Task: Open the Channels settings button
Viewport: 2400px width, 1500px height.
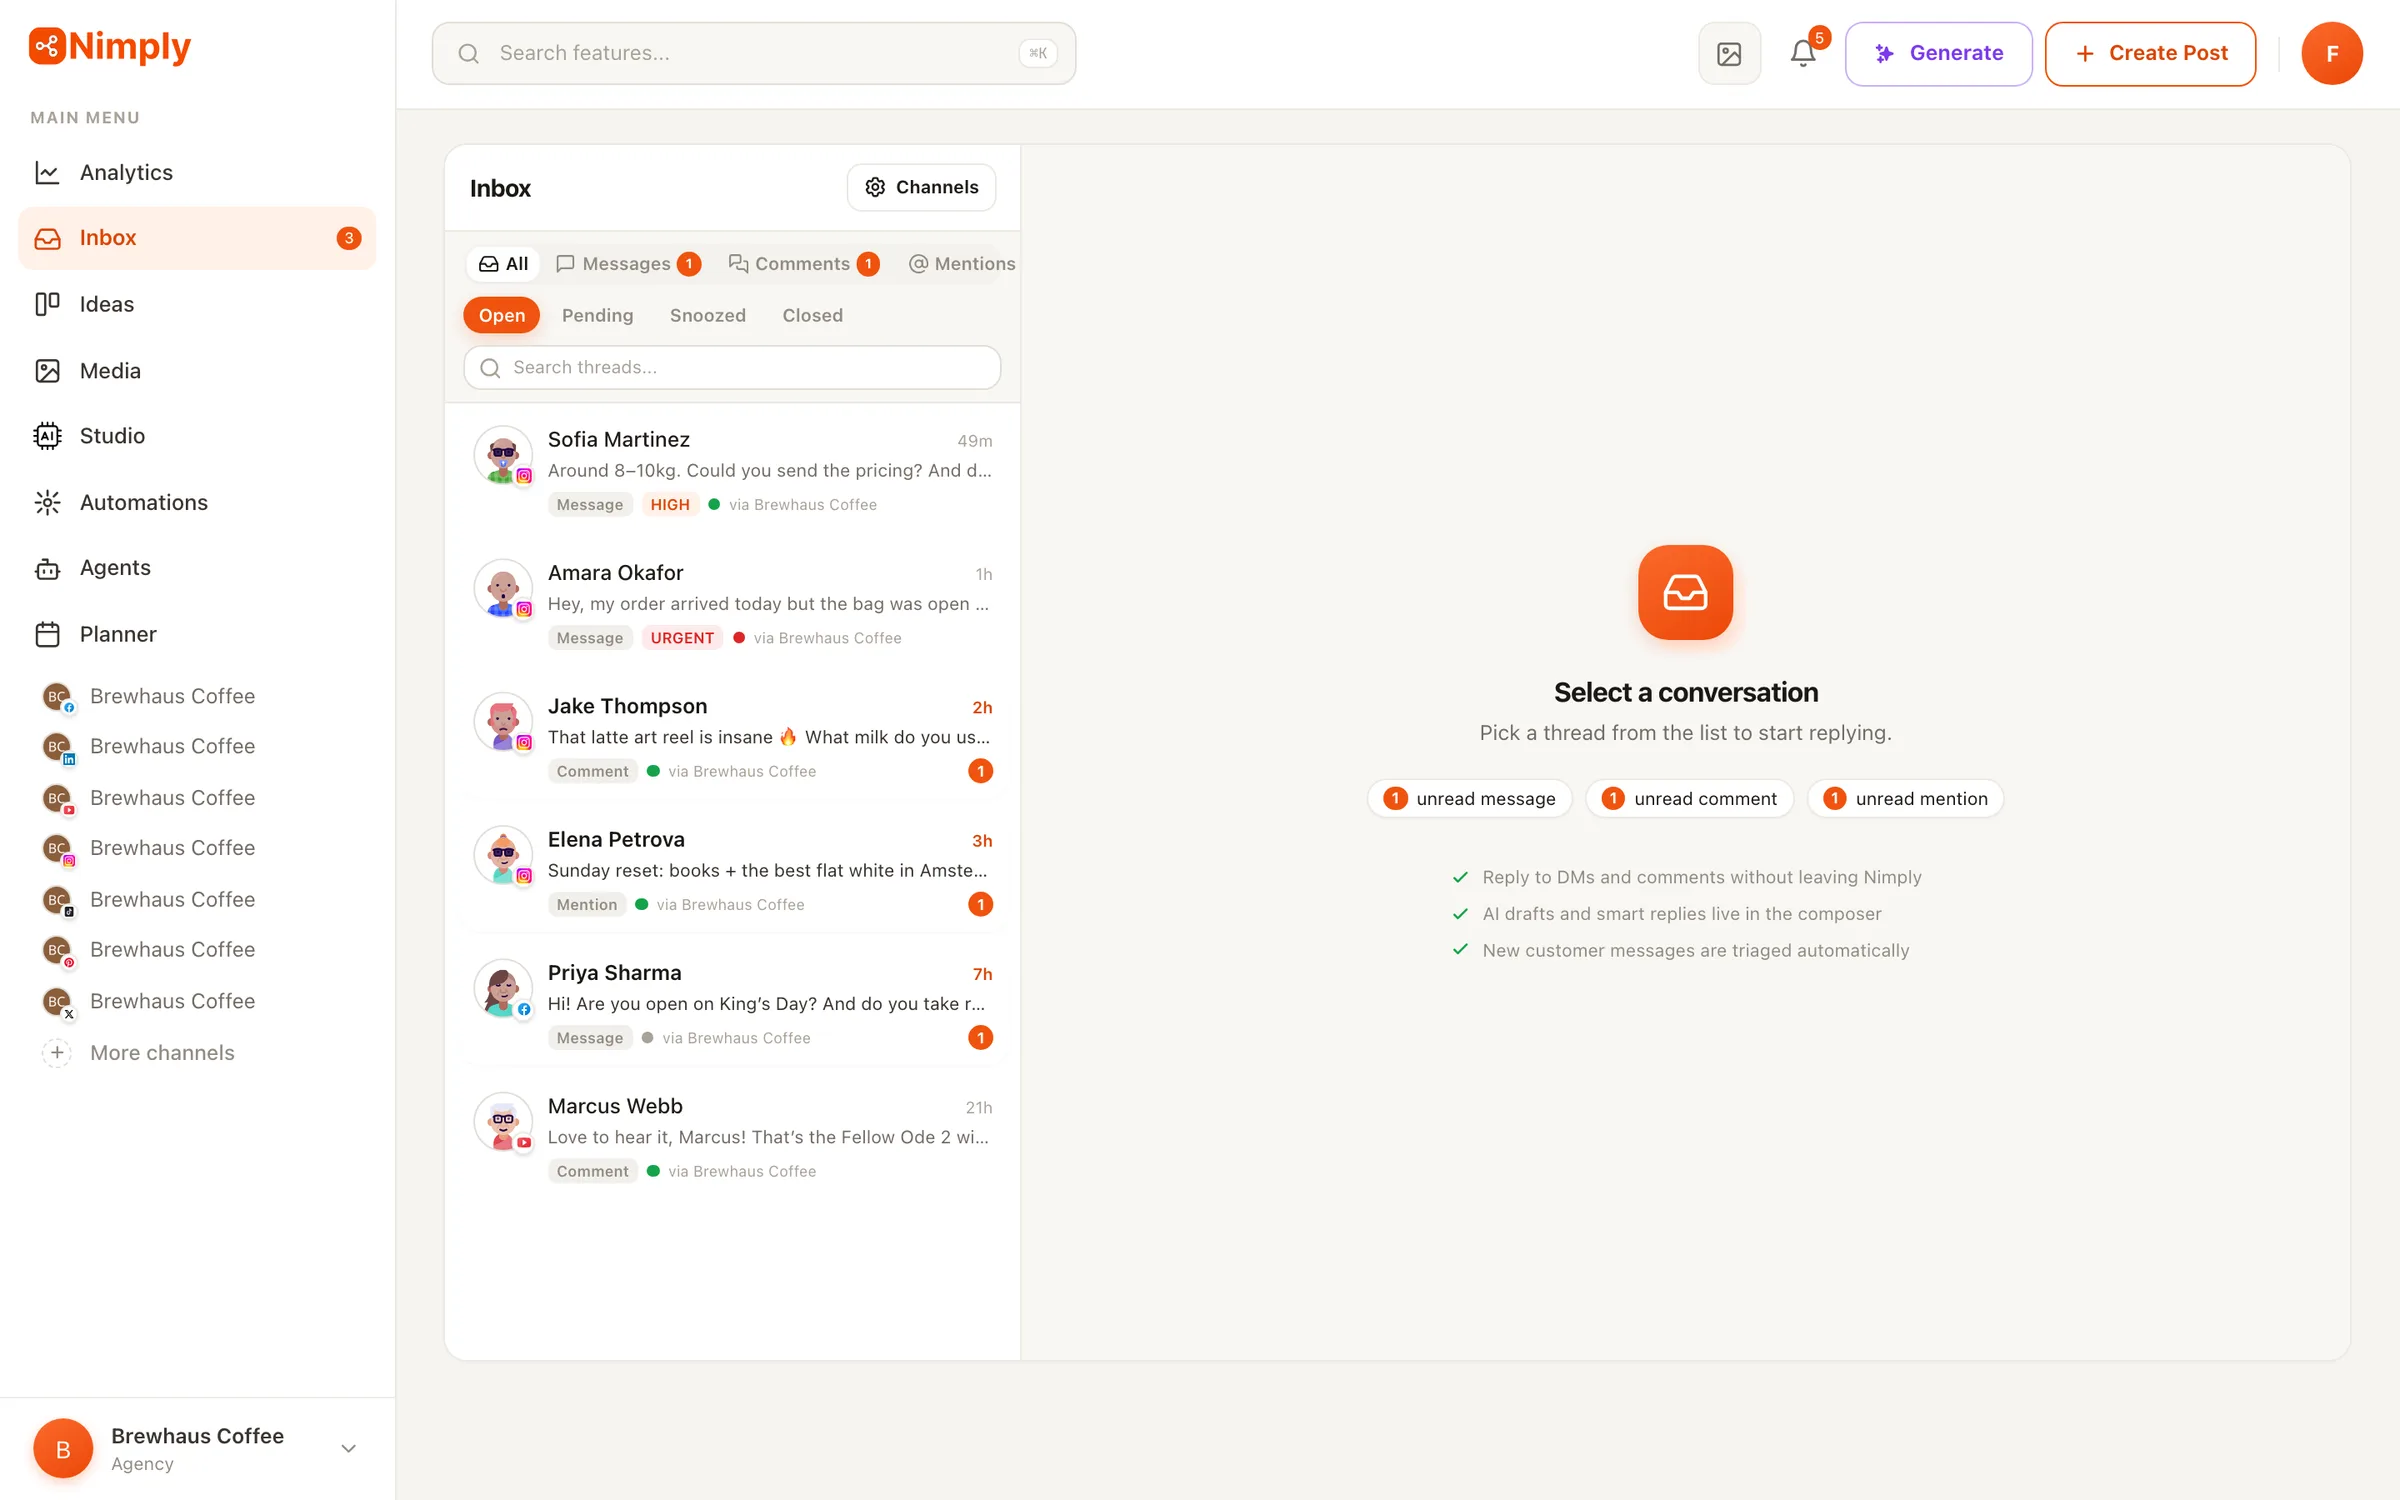Action: pos(921,187)
